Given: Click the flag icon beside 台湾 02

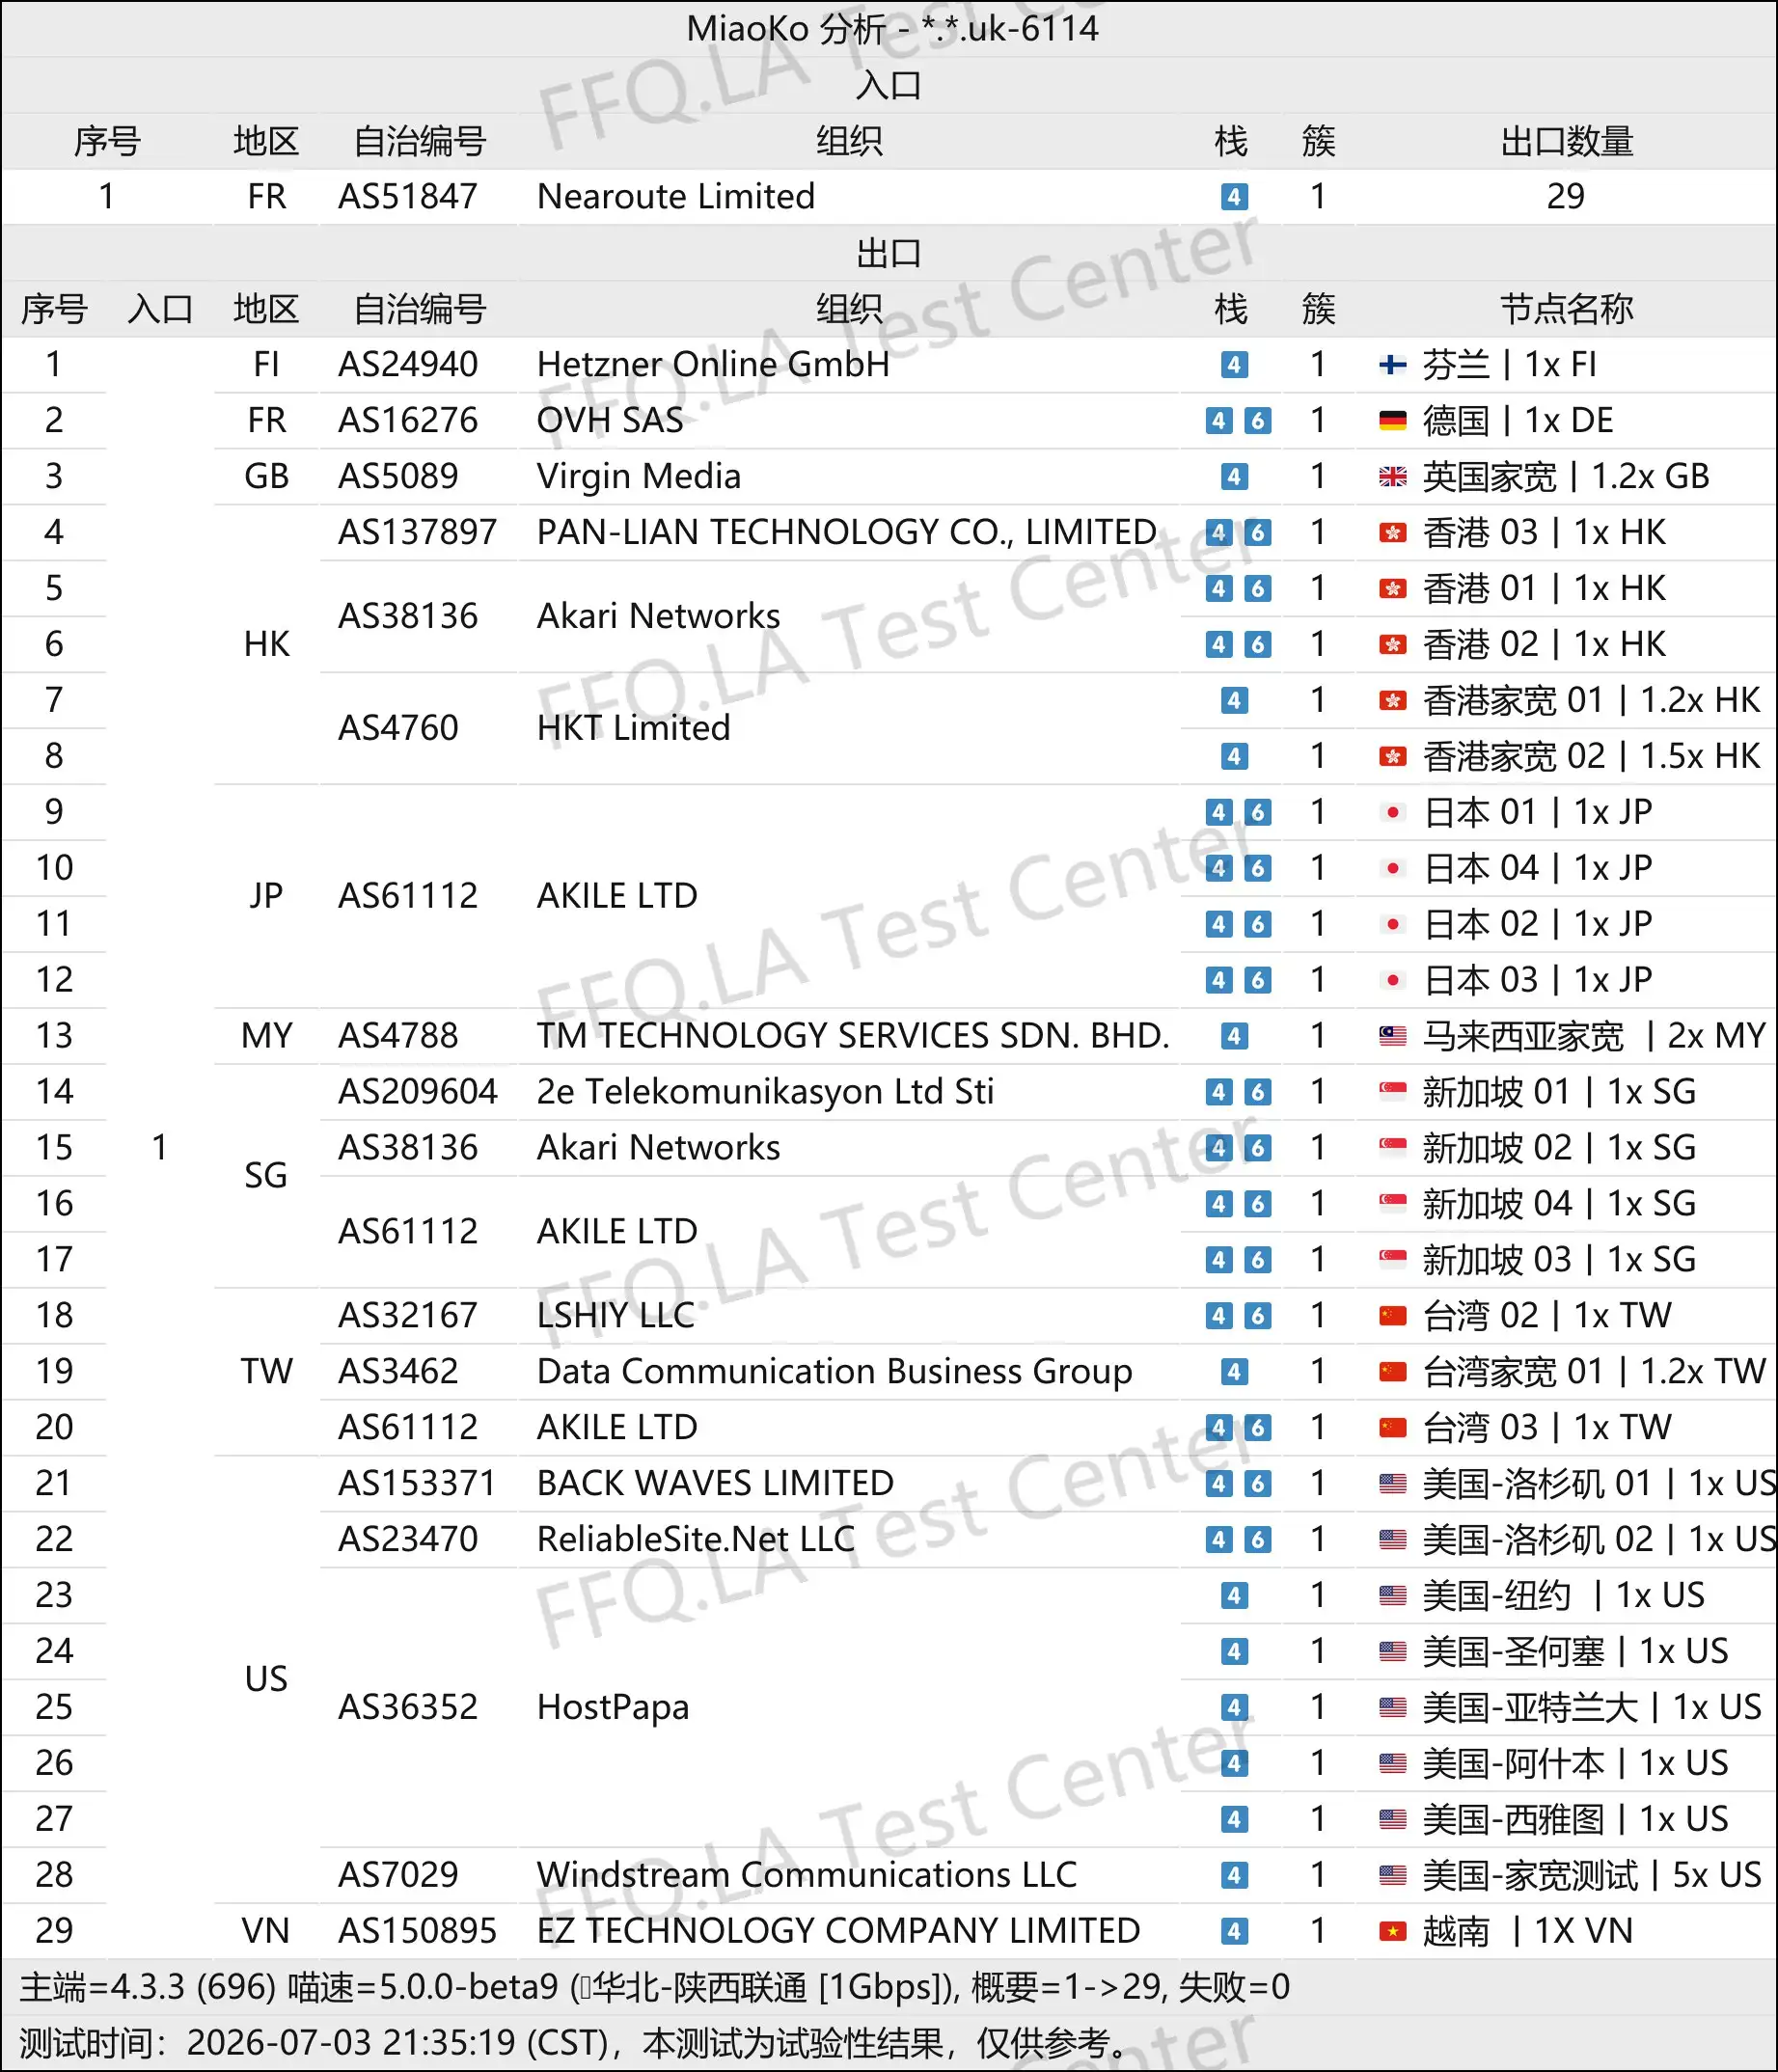Looking at the screenshot, I should [x=1392, y=1316].
